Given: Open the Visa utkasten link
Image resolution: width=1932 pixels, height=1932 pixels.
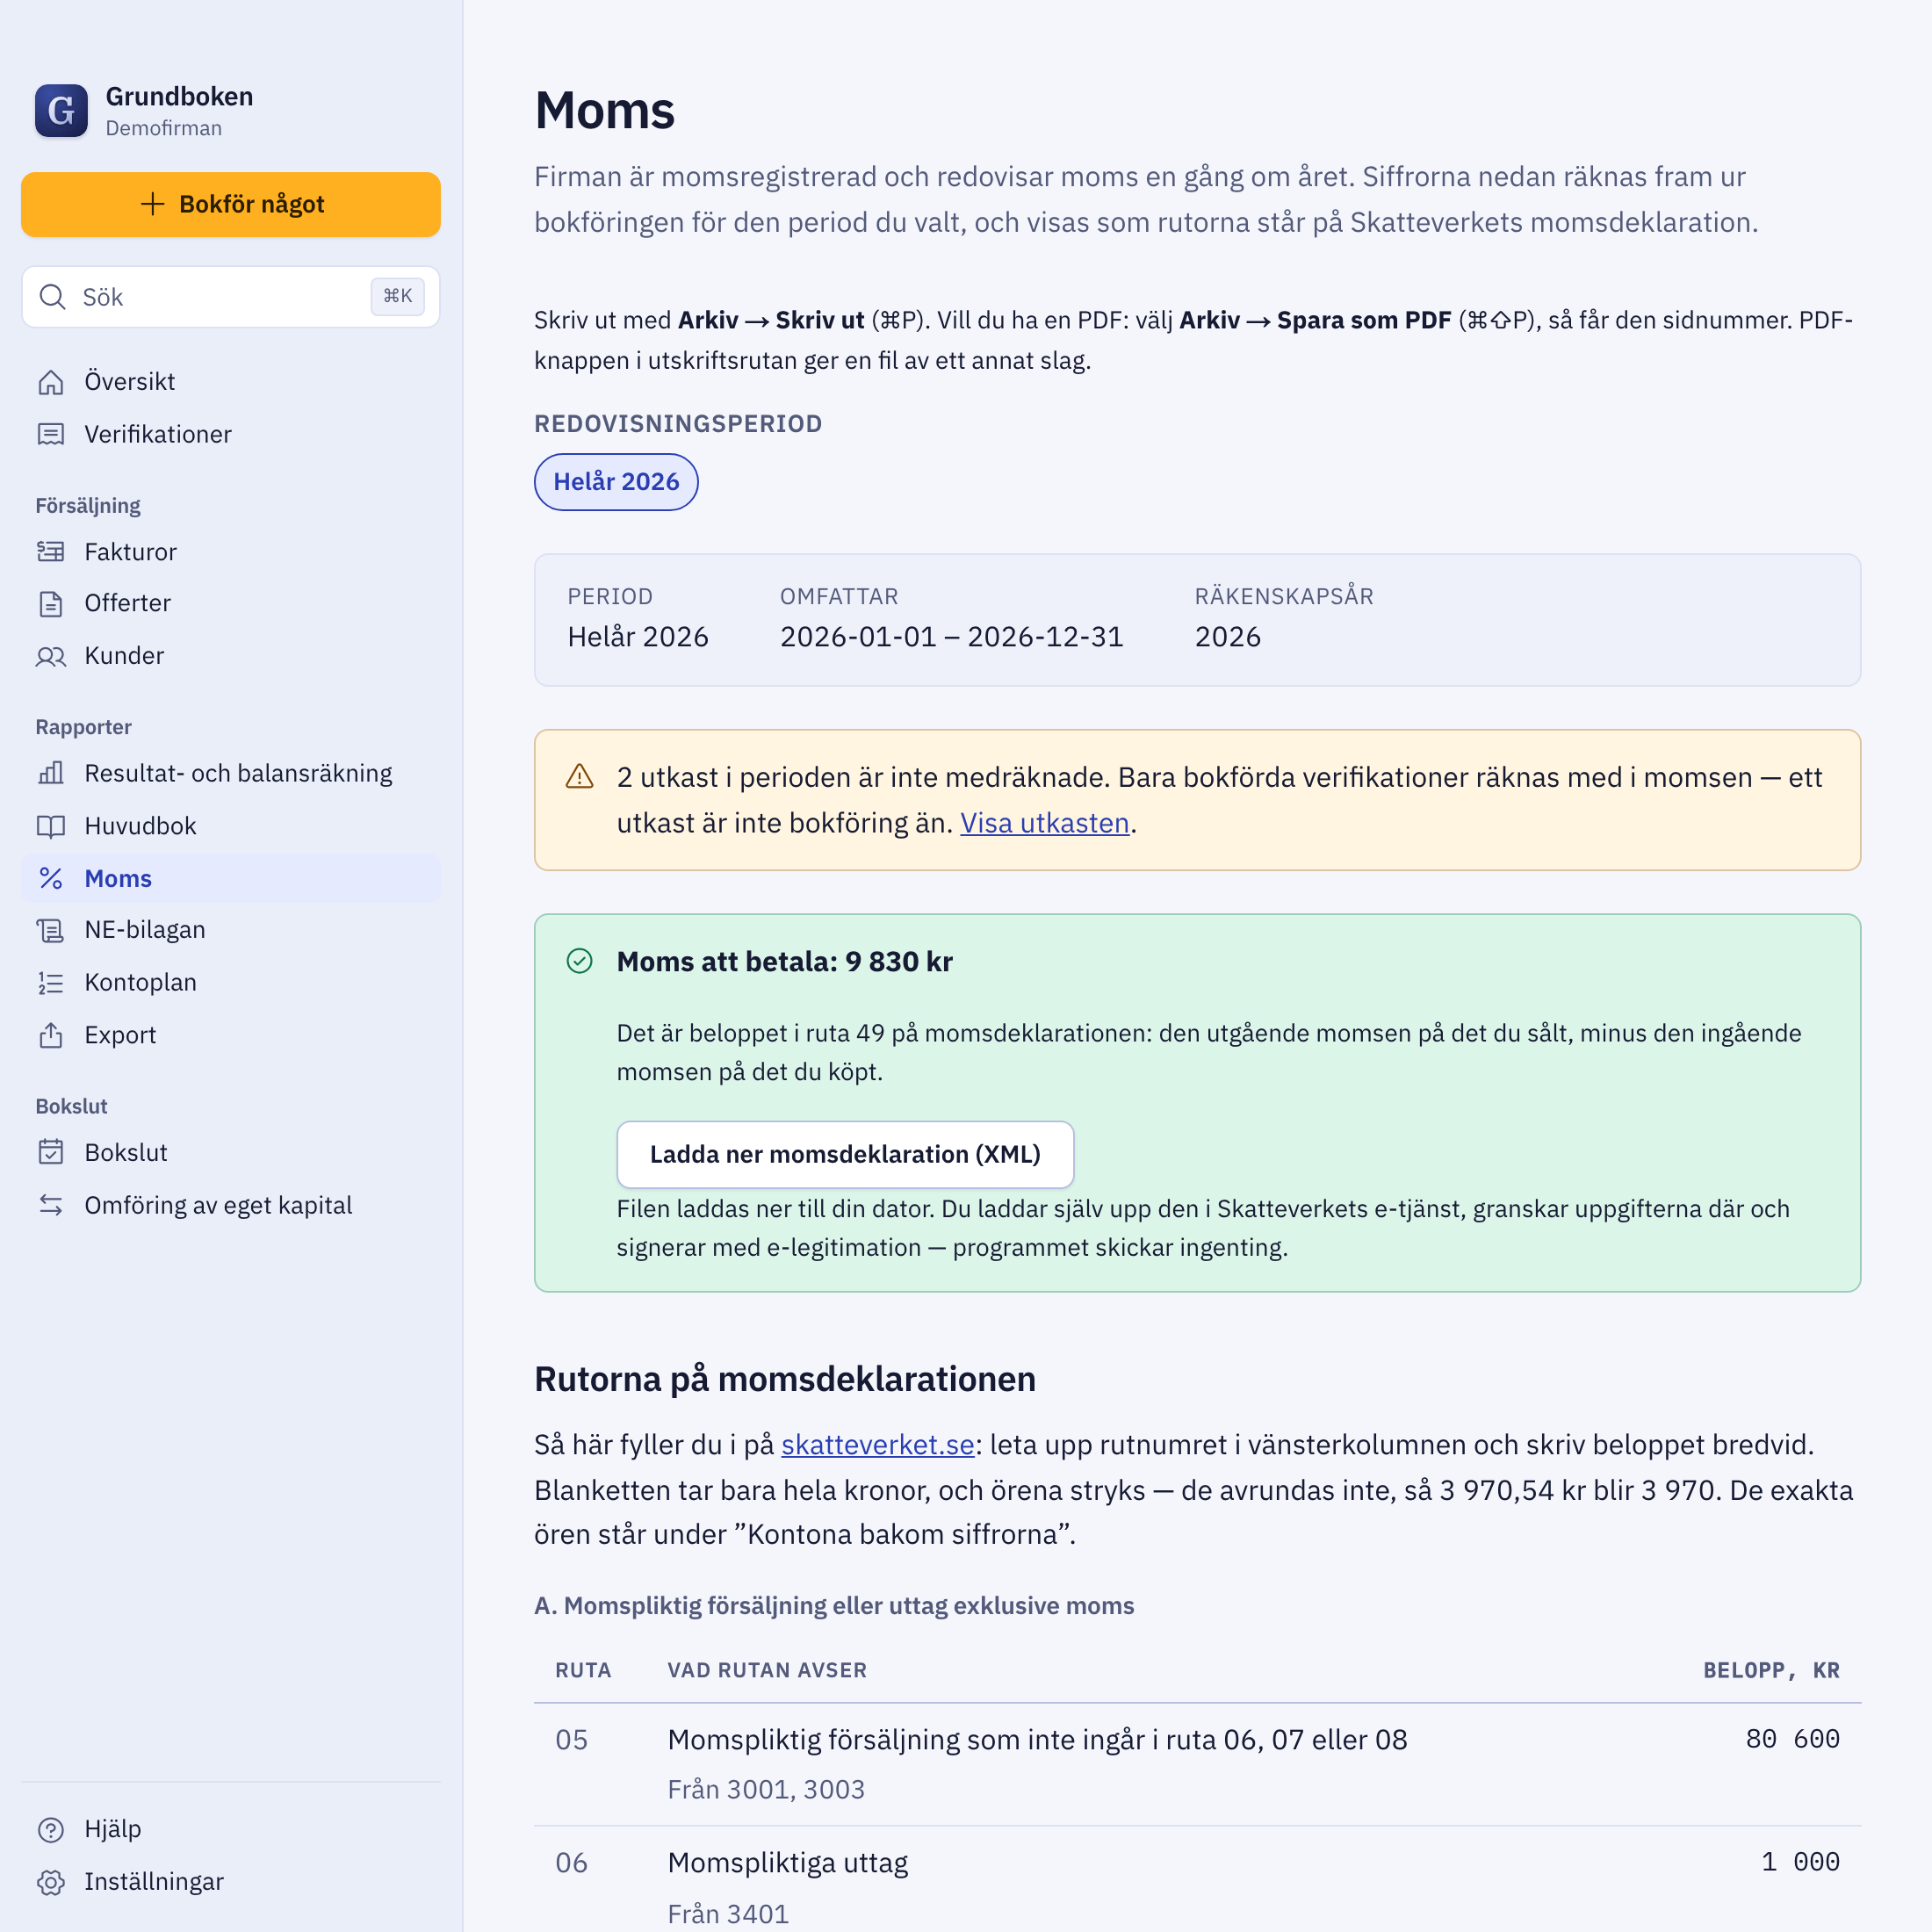Looking at the screenshot, I should [x=1045, y=823].
